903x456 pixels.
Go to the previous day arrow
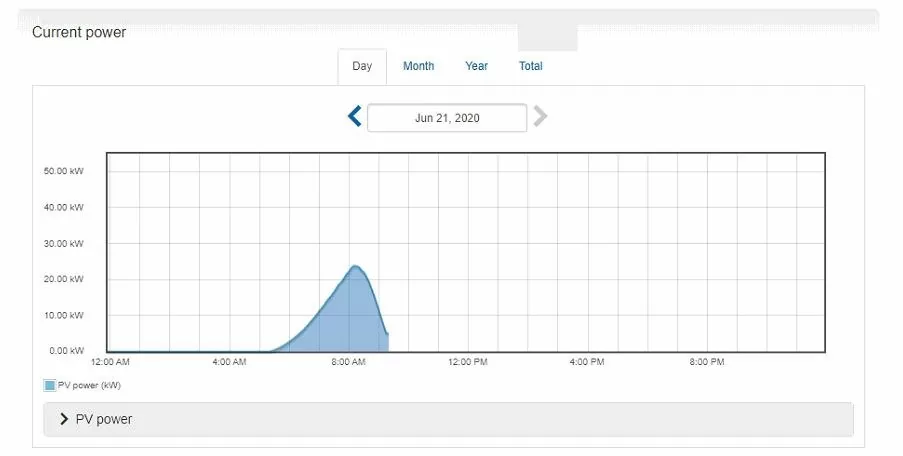pos(354,117)
